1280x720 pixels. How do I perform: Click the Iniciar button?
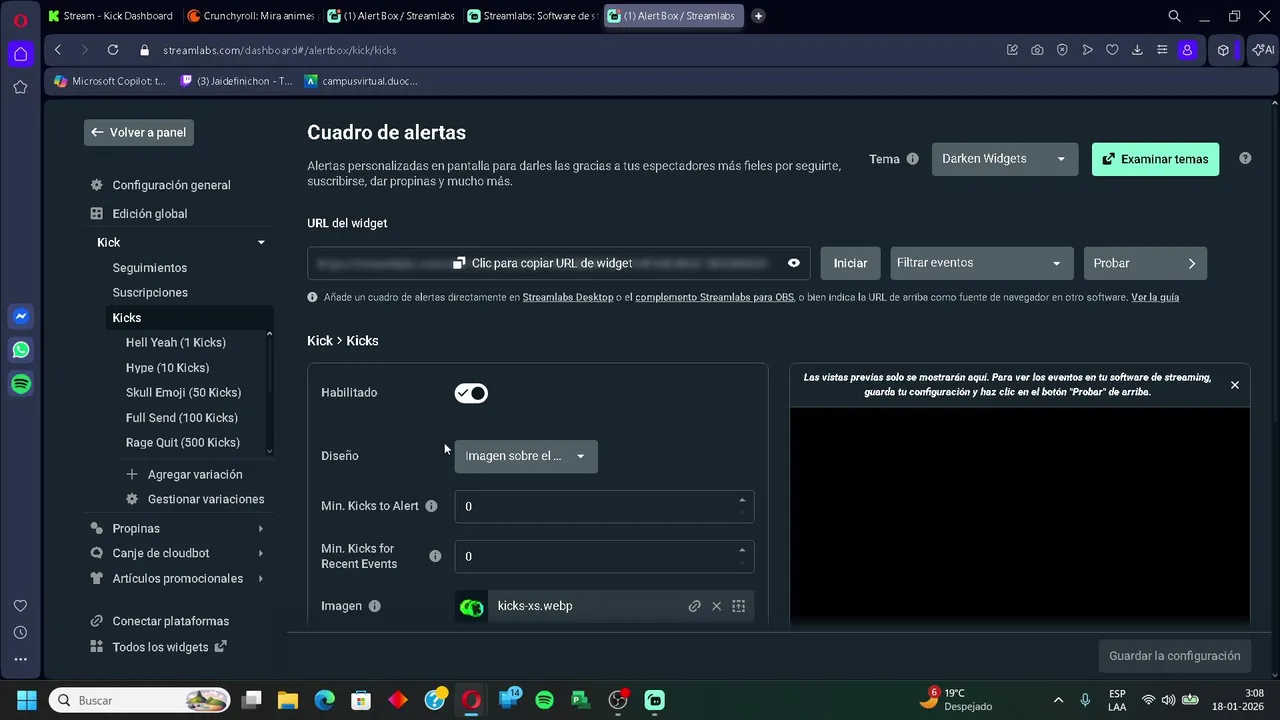click(x=850, y=263)
